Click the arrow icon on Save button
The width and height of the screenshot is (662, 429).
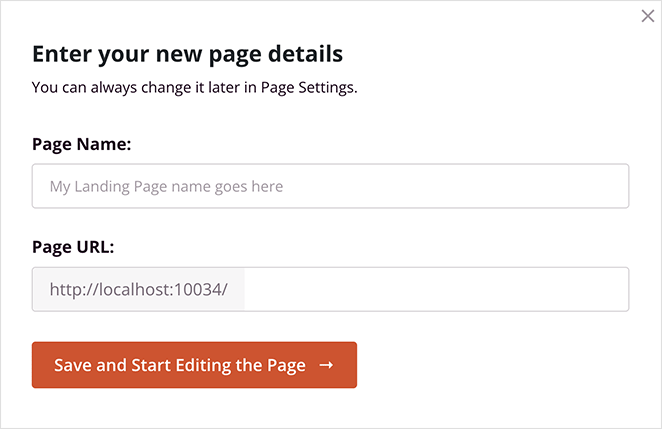coord(326,365)
